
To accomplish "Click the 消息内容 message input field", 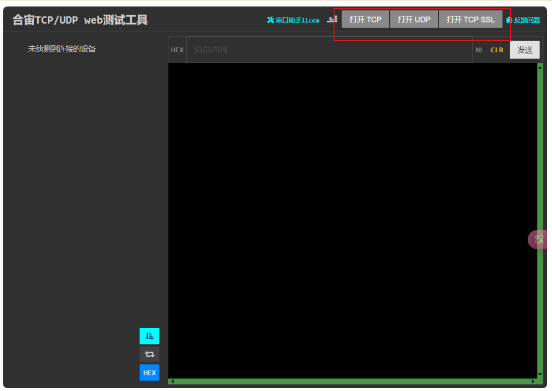I will [x=329, y=50].
